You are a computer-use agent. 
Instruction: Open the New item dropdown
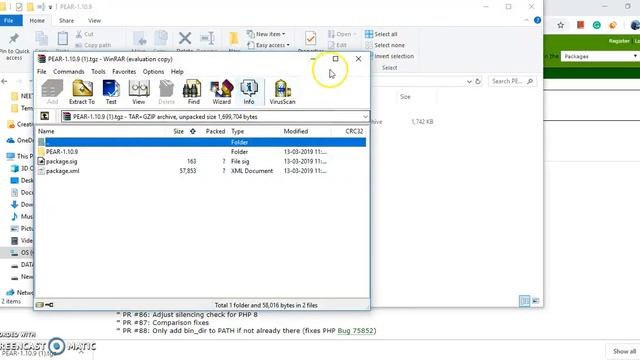pyautogui.click(x=267, y=34)
